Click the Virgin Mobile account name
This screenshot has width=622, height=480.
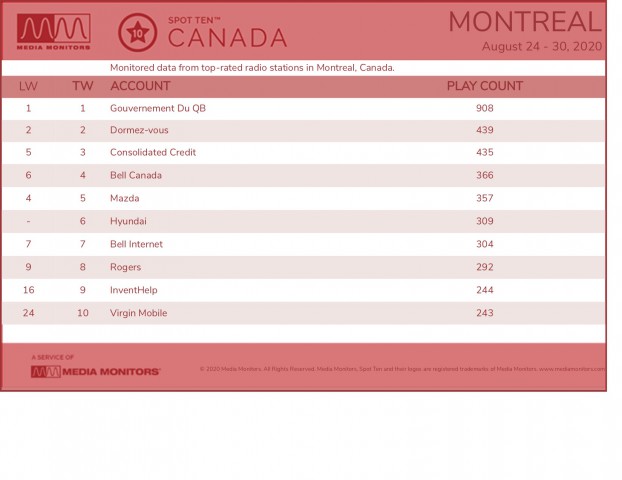[138, 313]
